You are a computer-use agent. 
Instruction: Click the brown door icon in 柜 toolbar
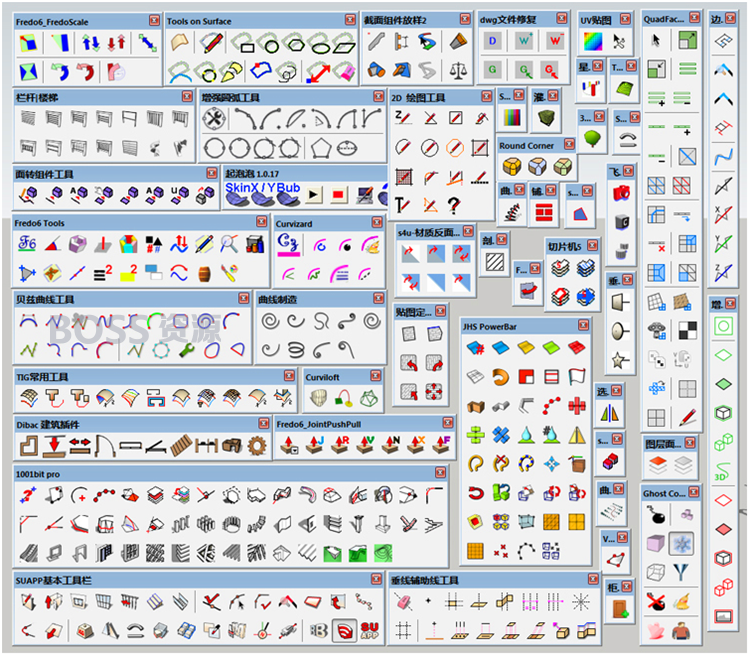(x=620, y=609)
